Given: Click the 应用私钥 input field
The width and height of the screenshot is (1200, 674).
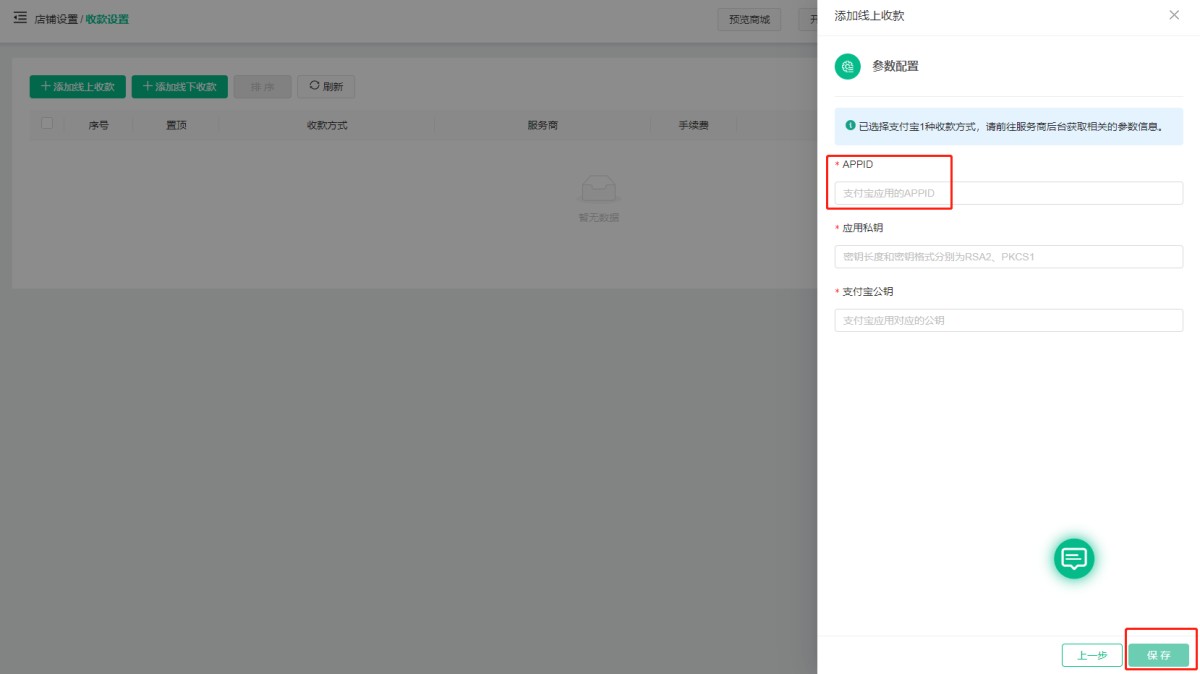Looking at the screenshot, I should coord(1008,257).
